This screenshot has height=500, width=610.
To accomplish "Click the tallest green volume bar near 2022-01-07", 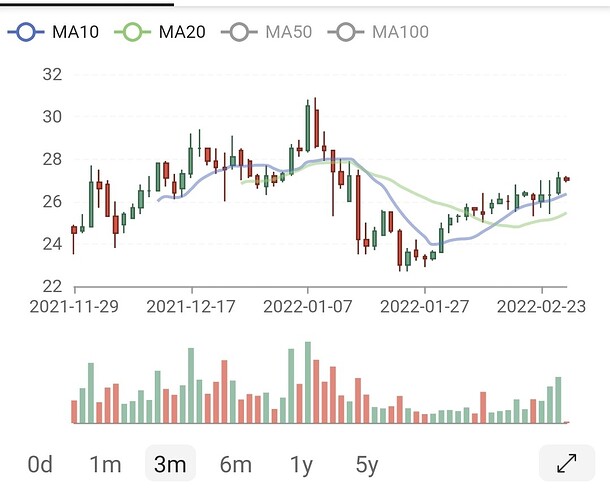I will click(308, 382).
